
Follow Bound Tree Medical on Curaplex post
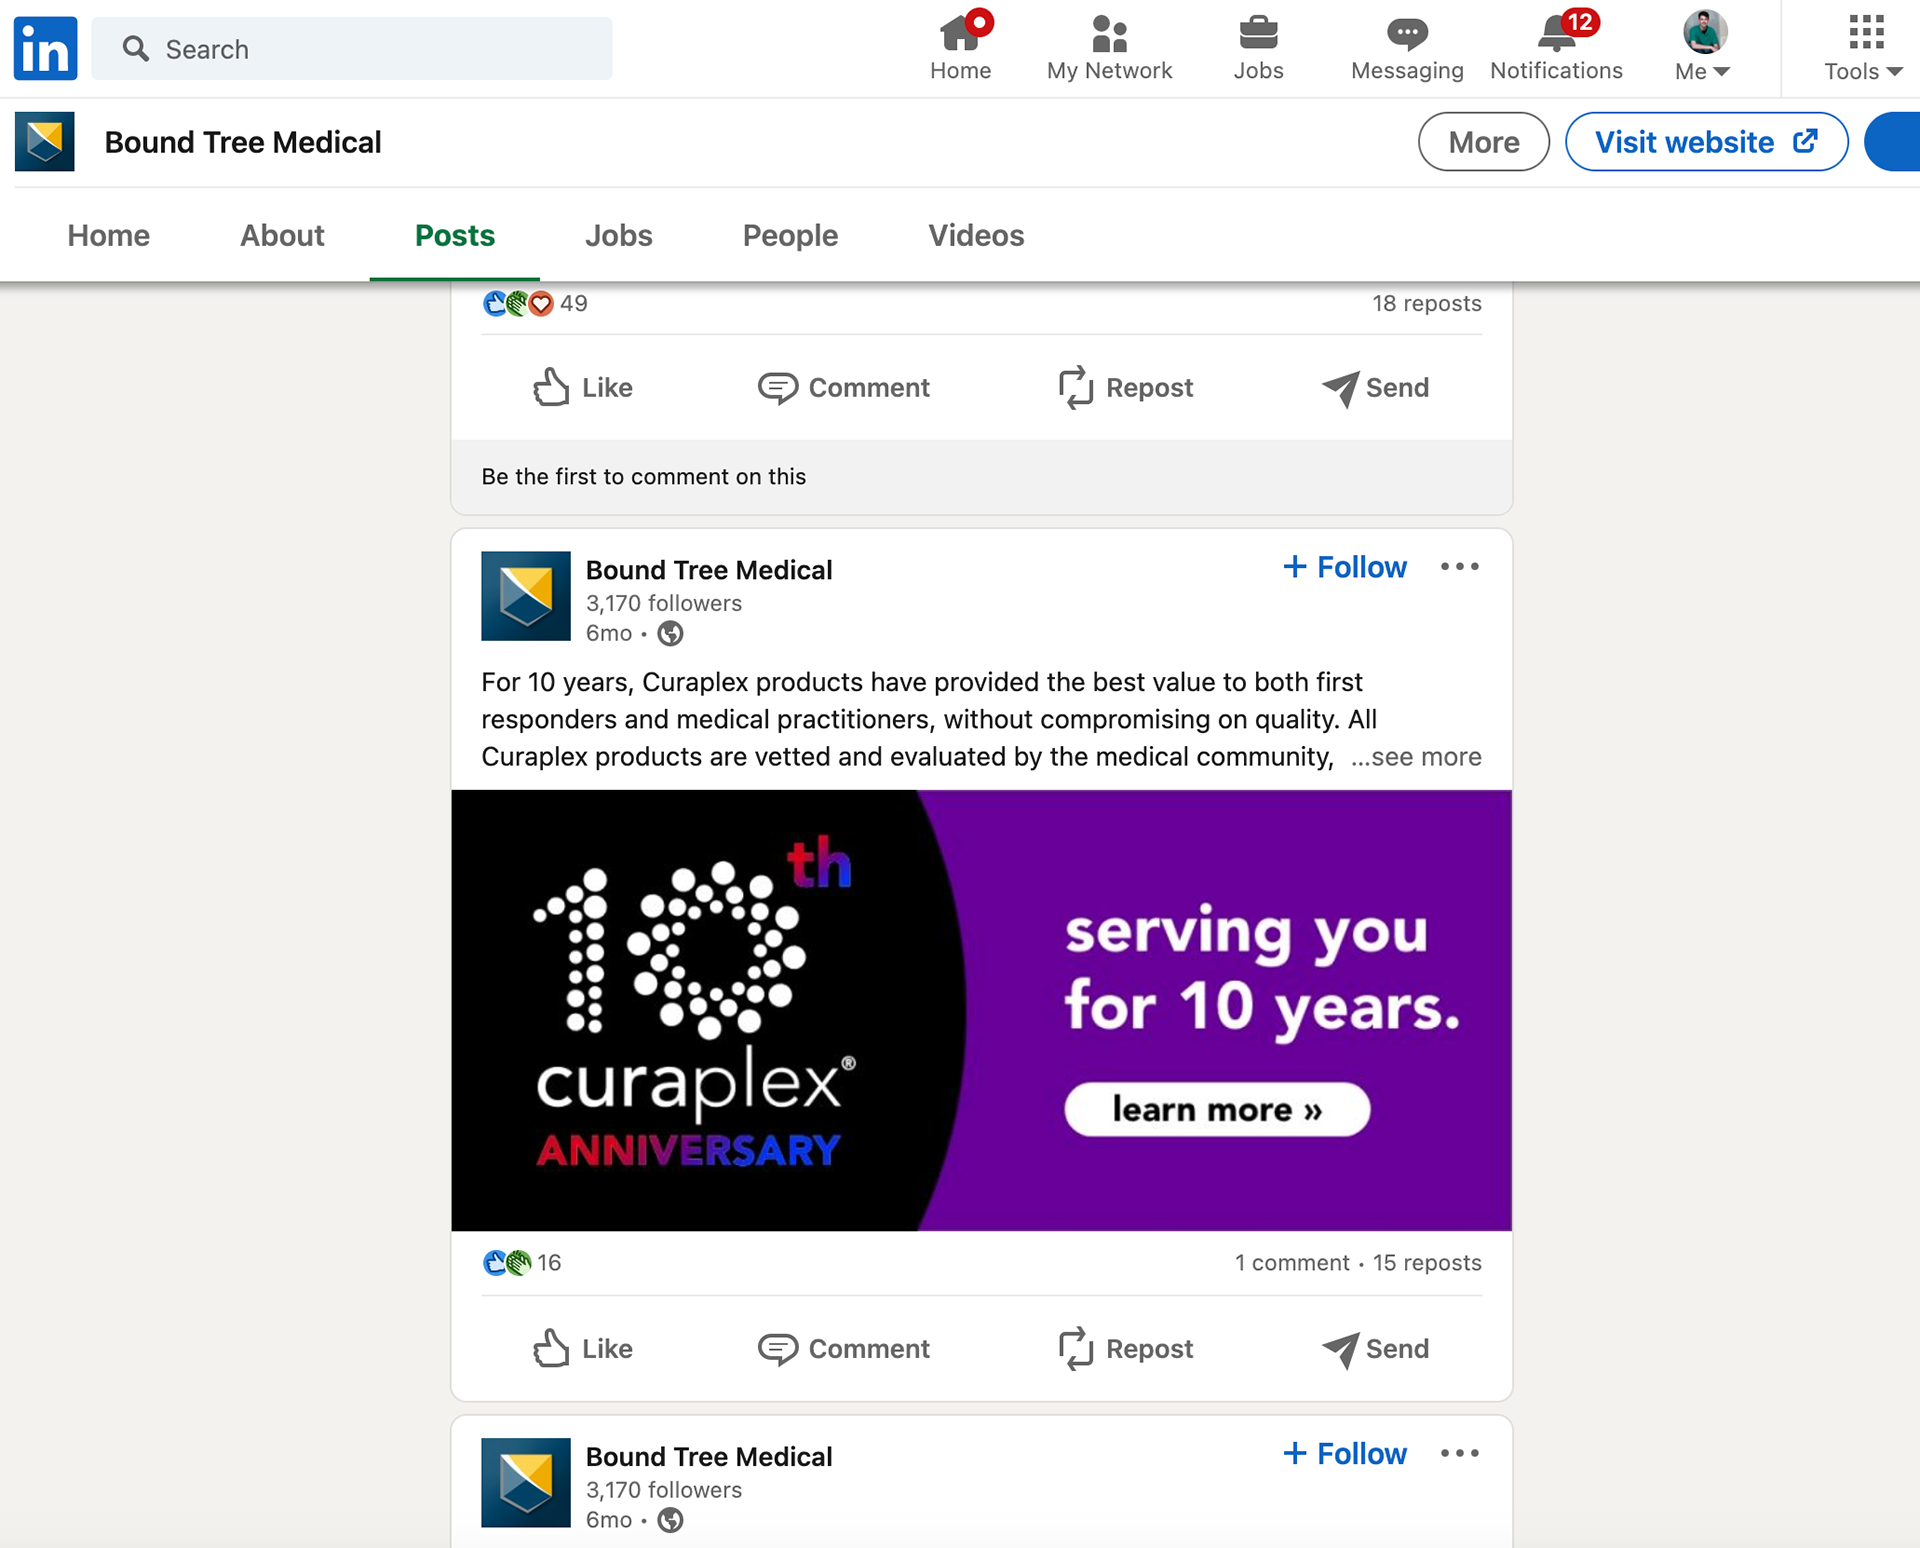(1344, 567)
